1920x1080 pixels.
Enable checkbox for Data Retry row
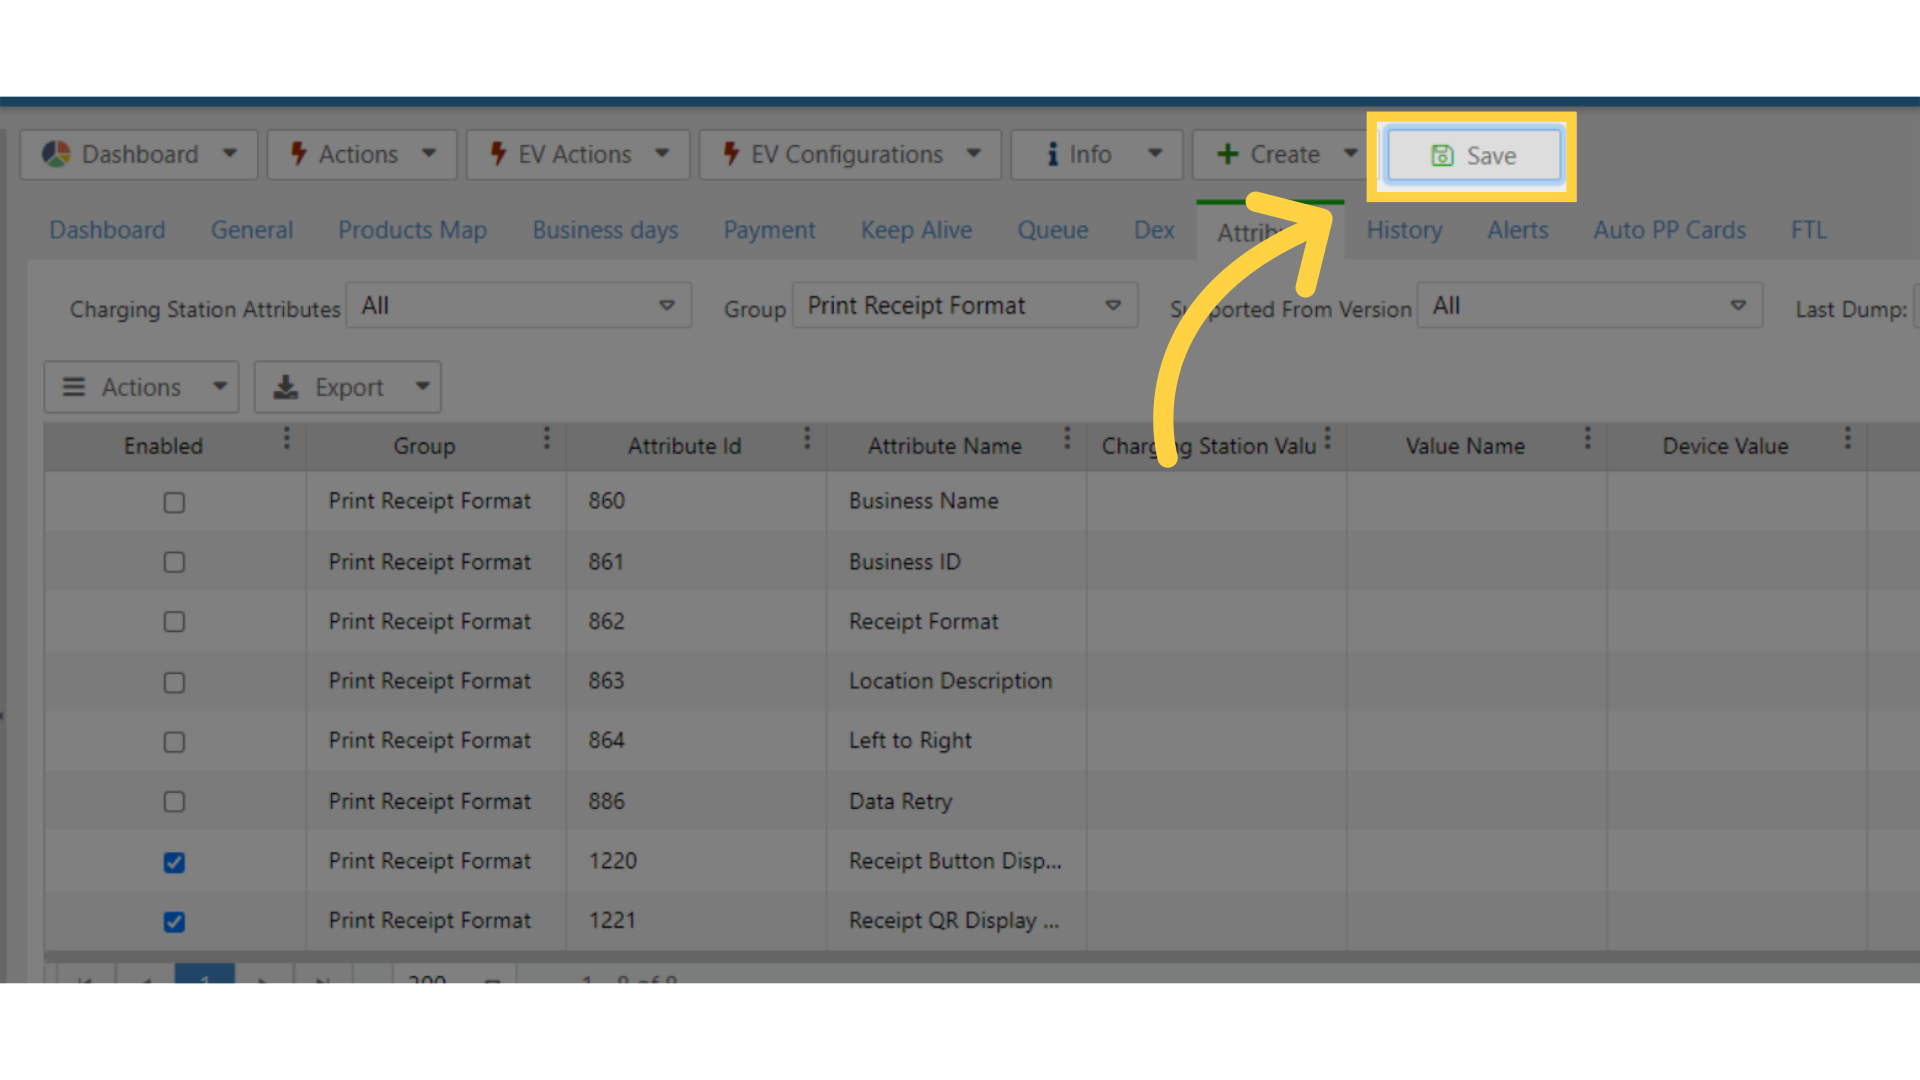[x=174, y=802]
